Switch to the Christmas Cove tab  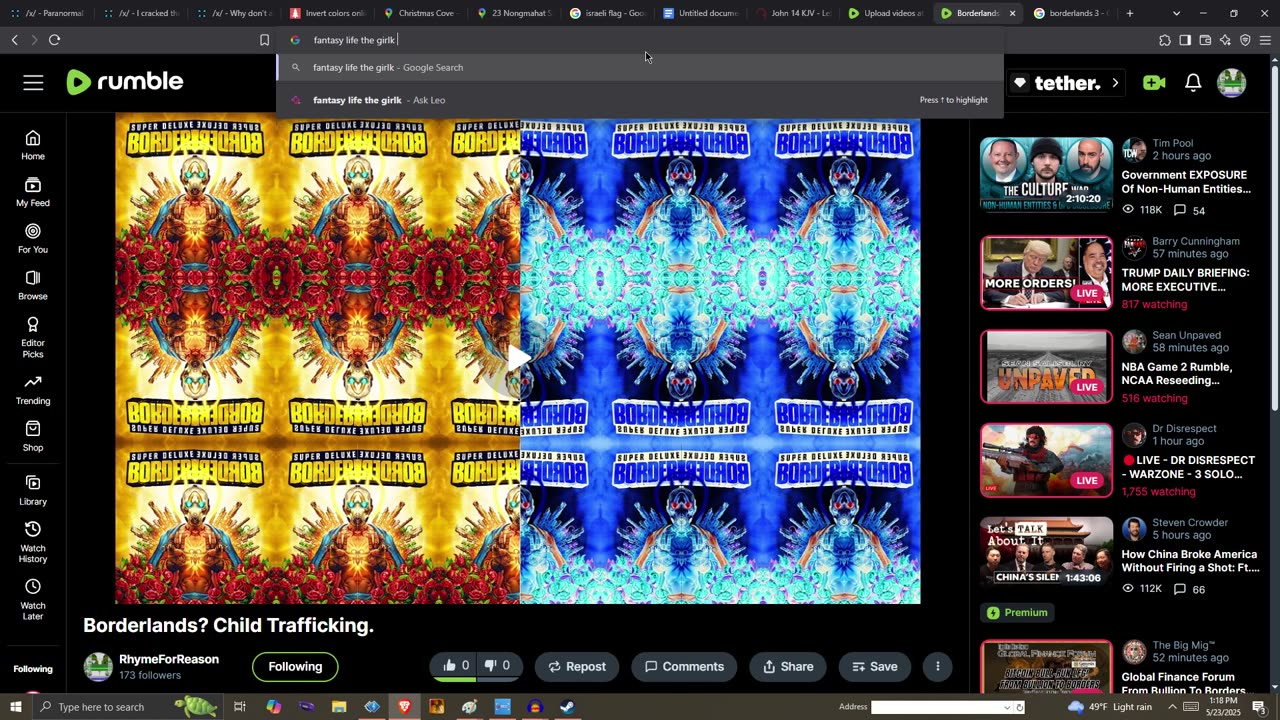click(x=420, y=13)
